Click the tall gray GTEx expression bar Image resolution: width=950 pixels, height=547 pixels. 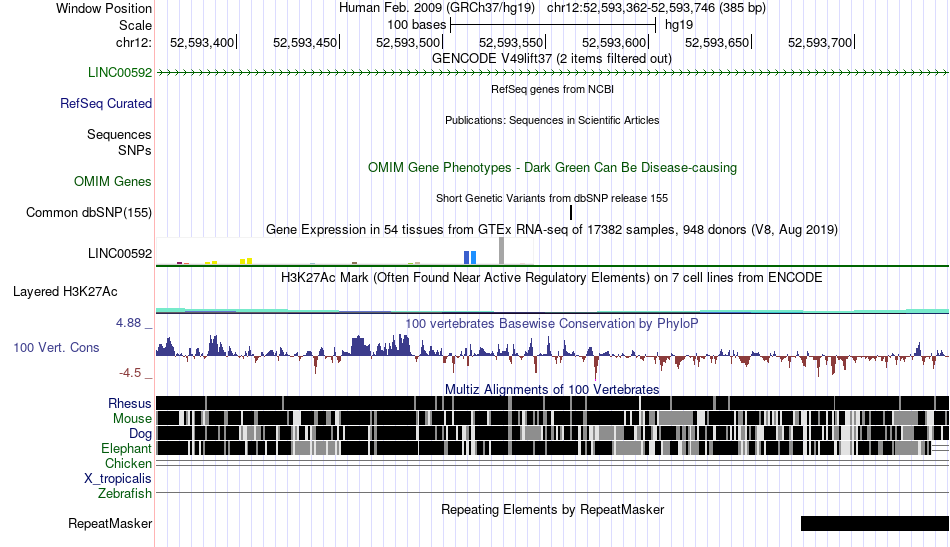pyautogui.click(x=501, y=251)
